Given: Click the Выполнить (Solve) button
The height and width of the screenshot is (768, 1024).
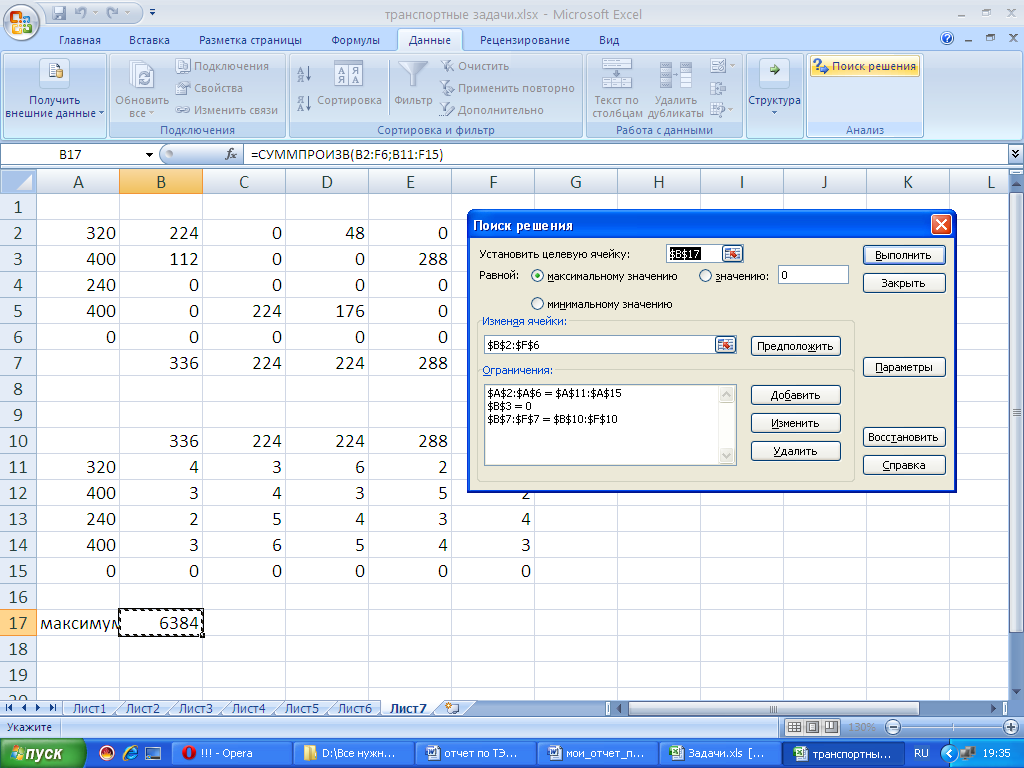Looking at the screenshot, I should coord(904,255).
